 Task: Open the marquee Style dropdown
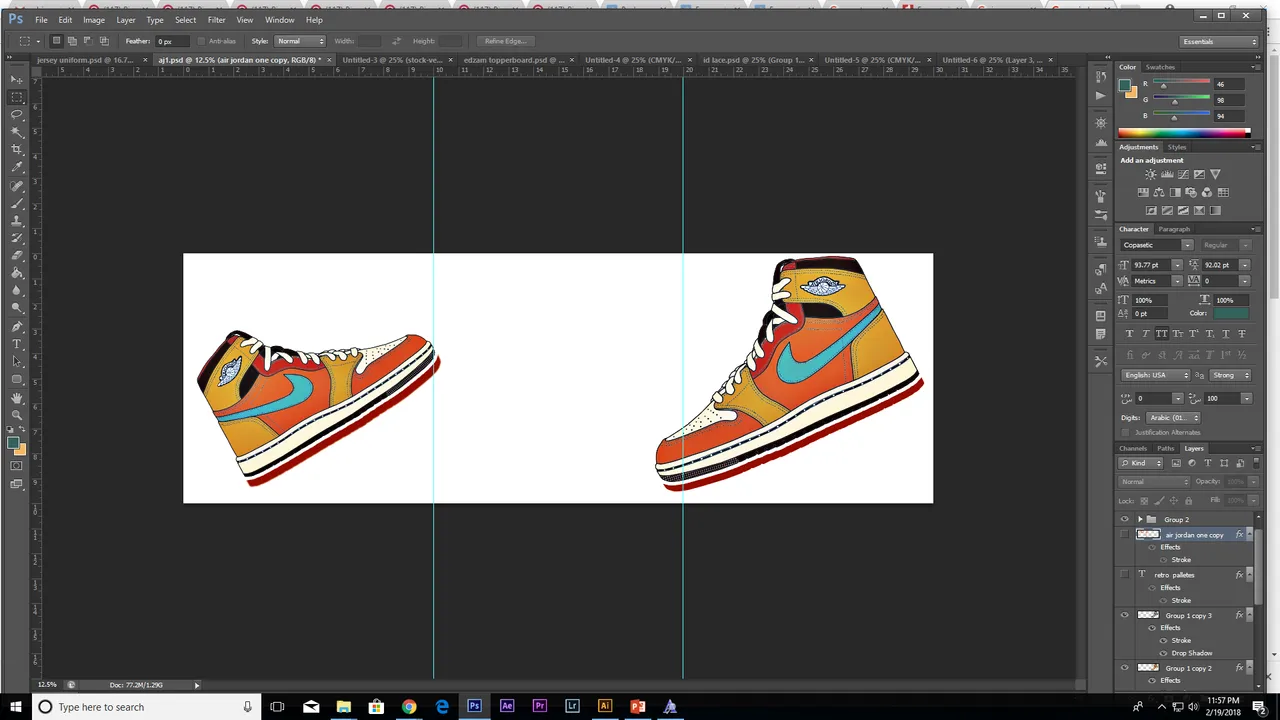coord(300,41)
